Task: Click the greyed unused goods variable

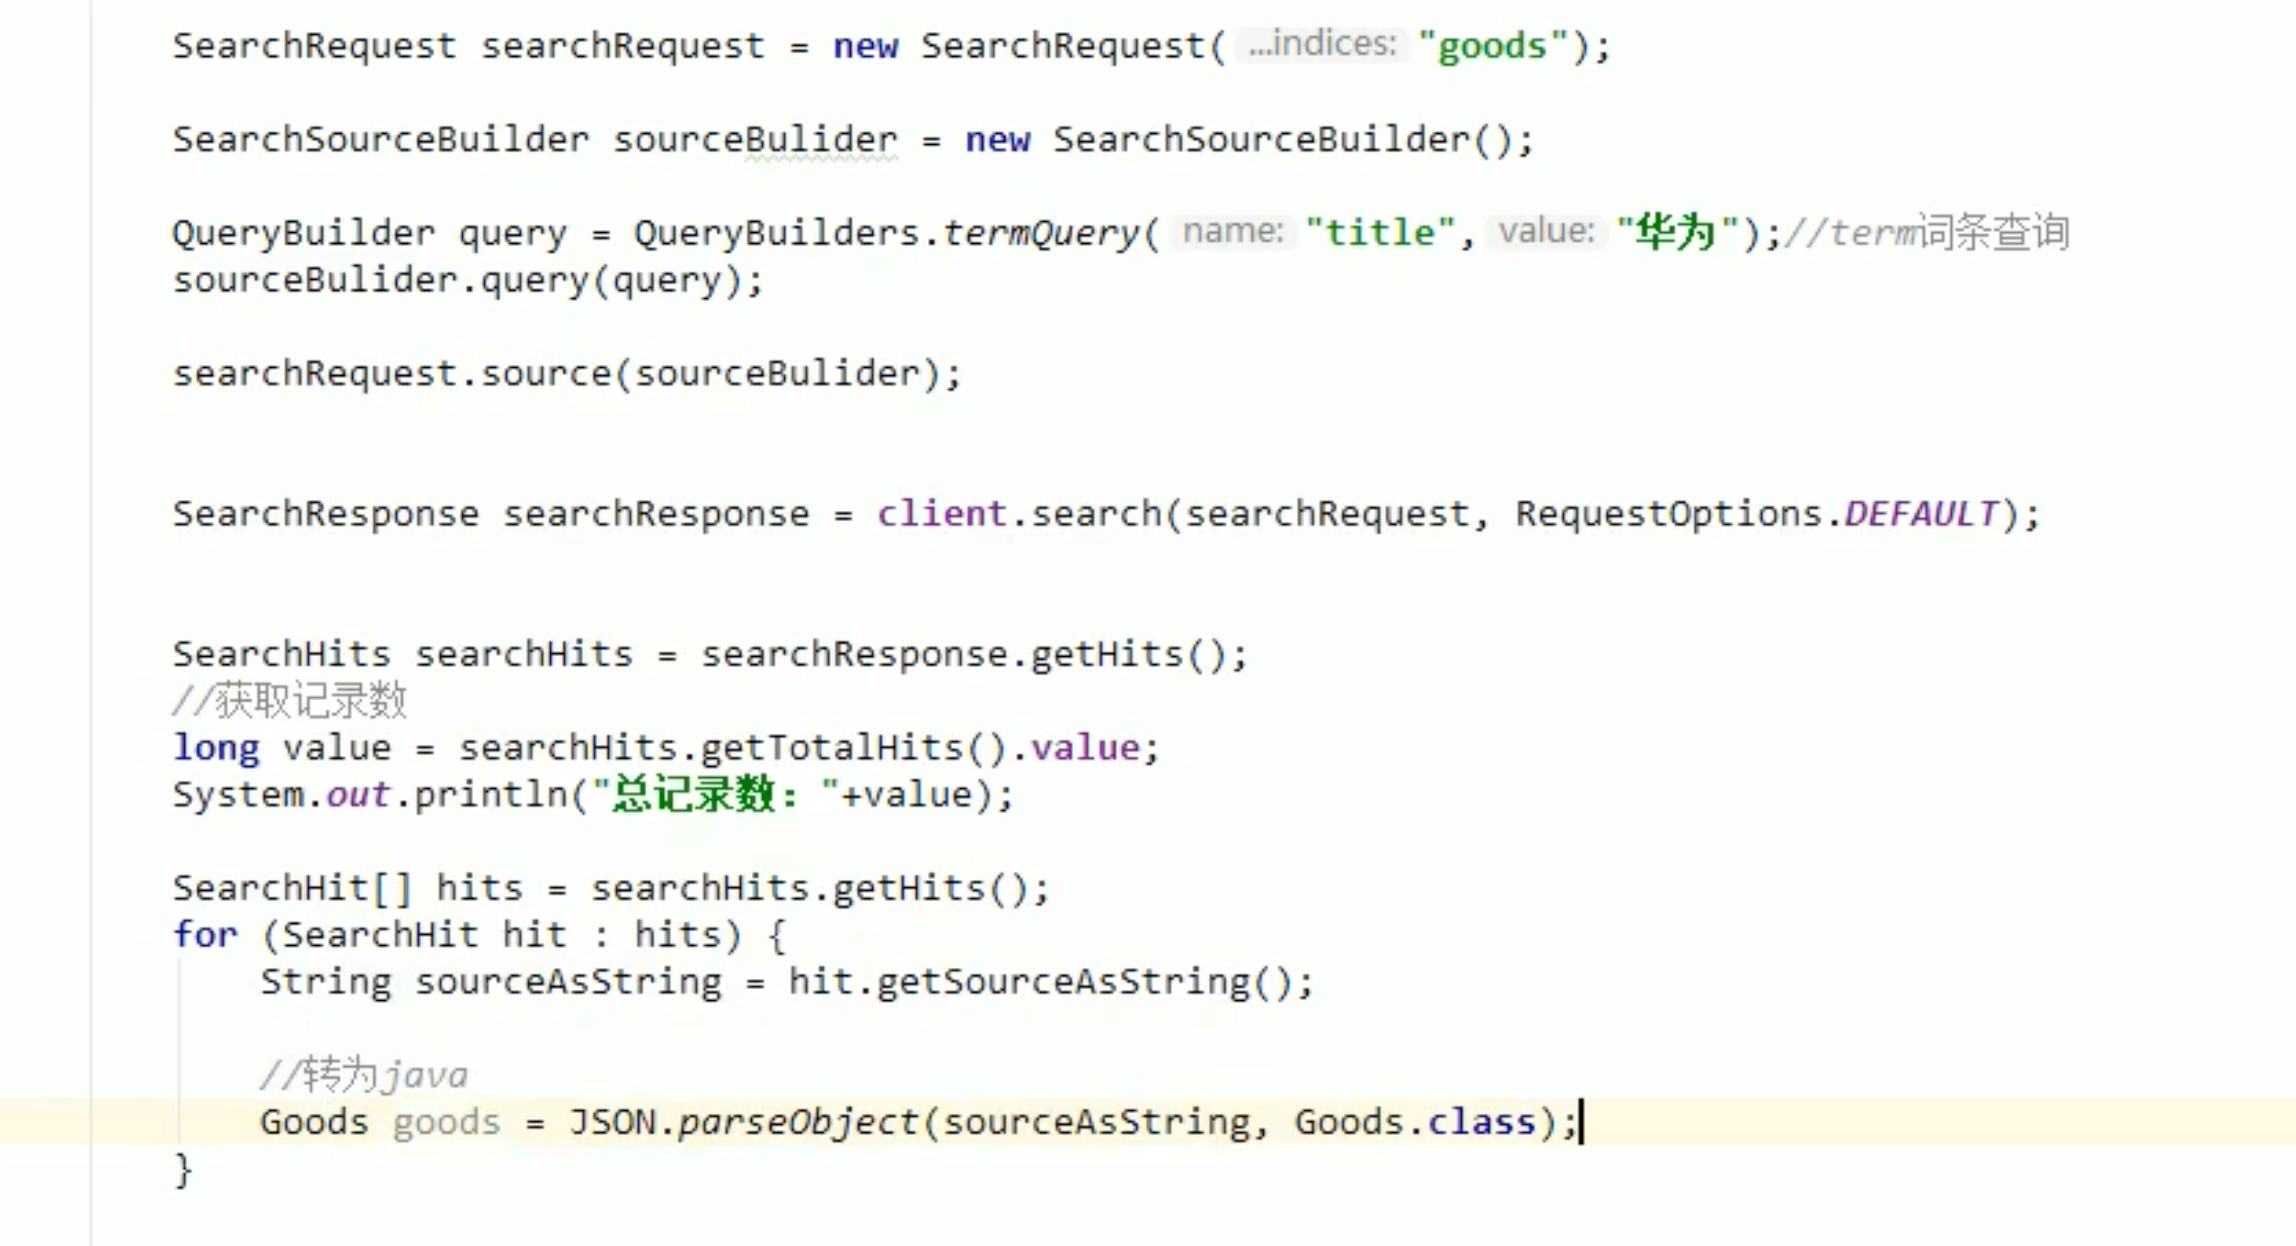Action: [446, 1122]
